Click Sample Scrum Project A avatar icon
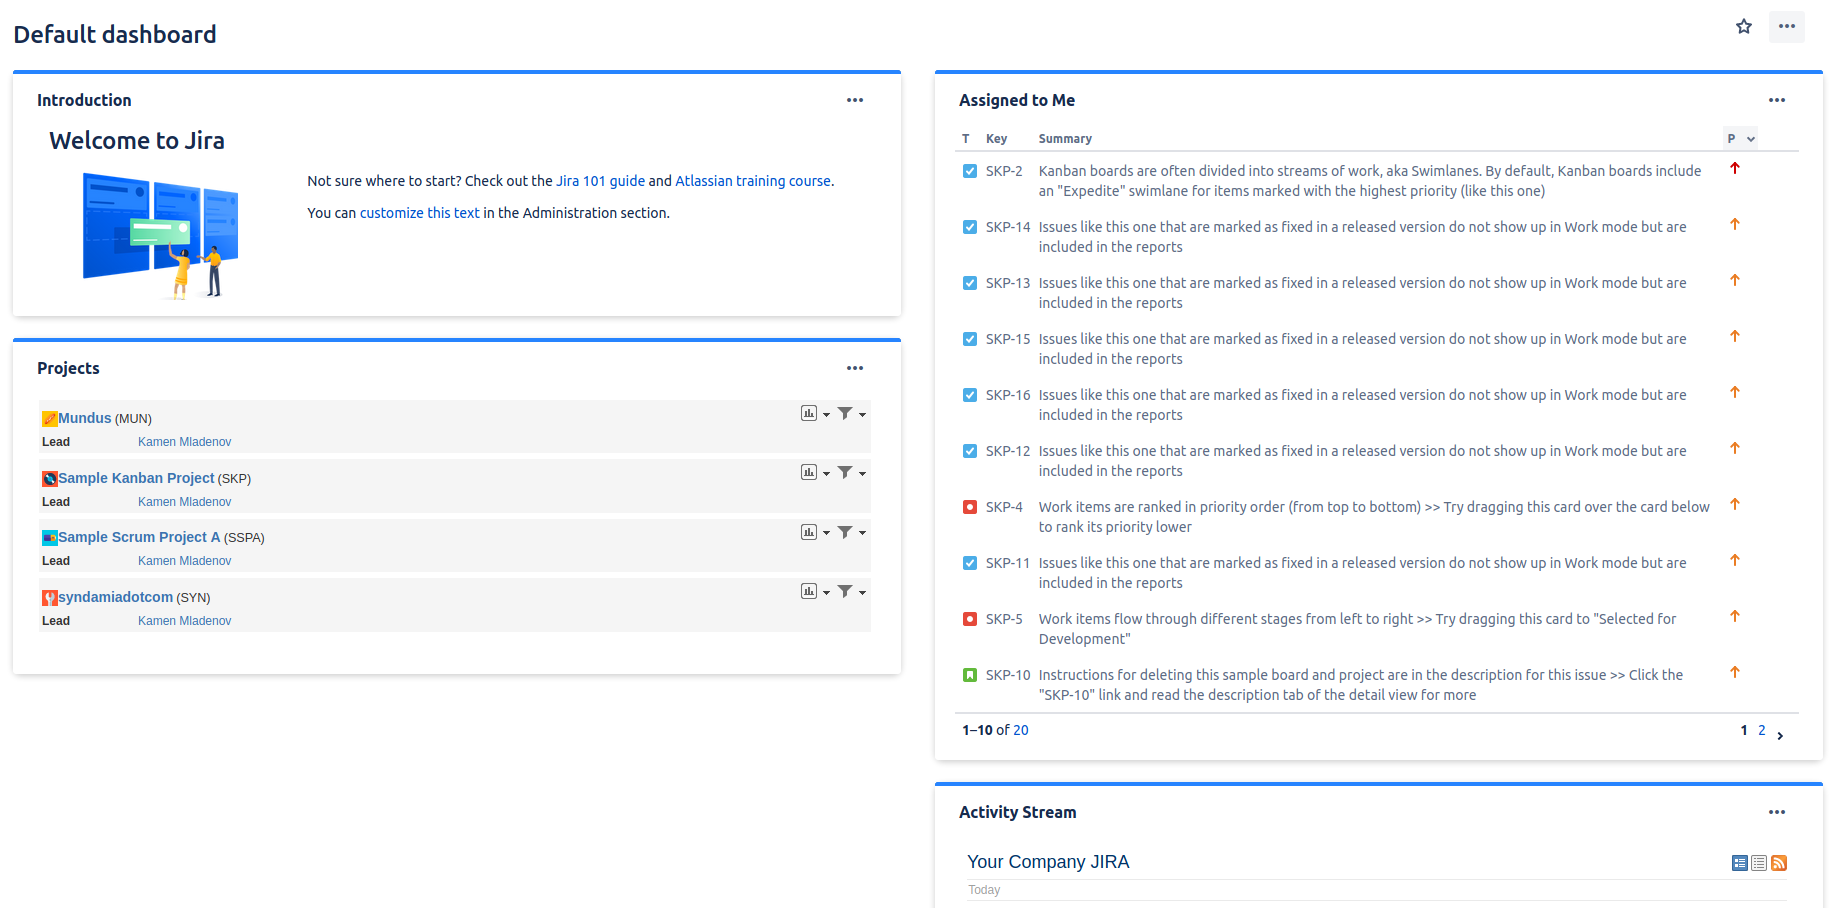 point(49,538)
